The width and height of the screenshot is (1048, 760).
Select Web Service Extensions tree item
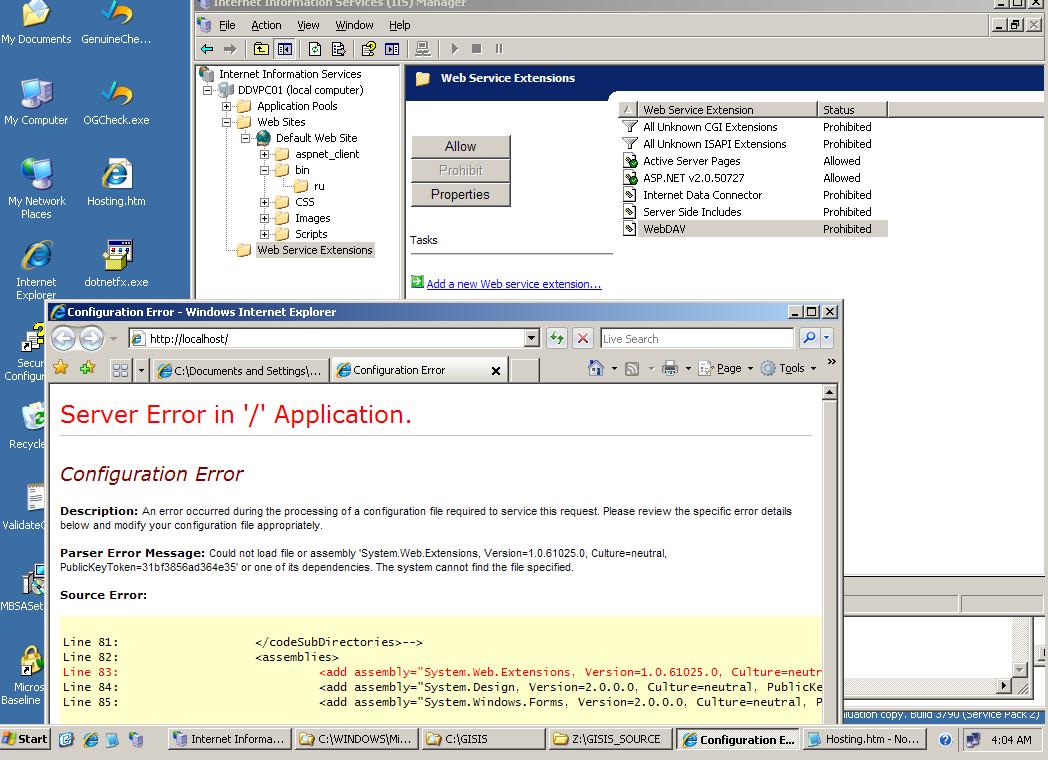pyautogui.click(x=314, y=250)
